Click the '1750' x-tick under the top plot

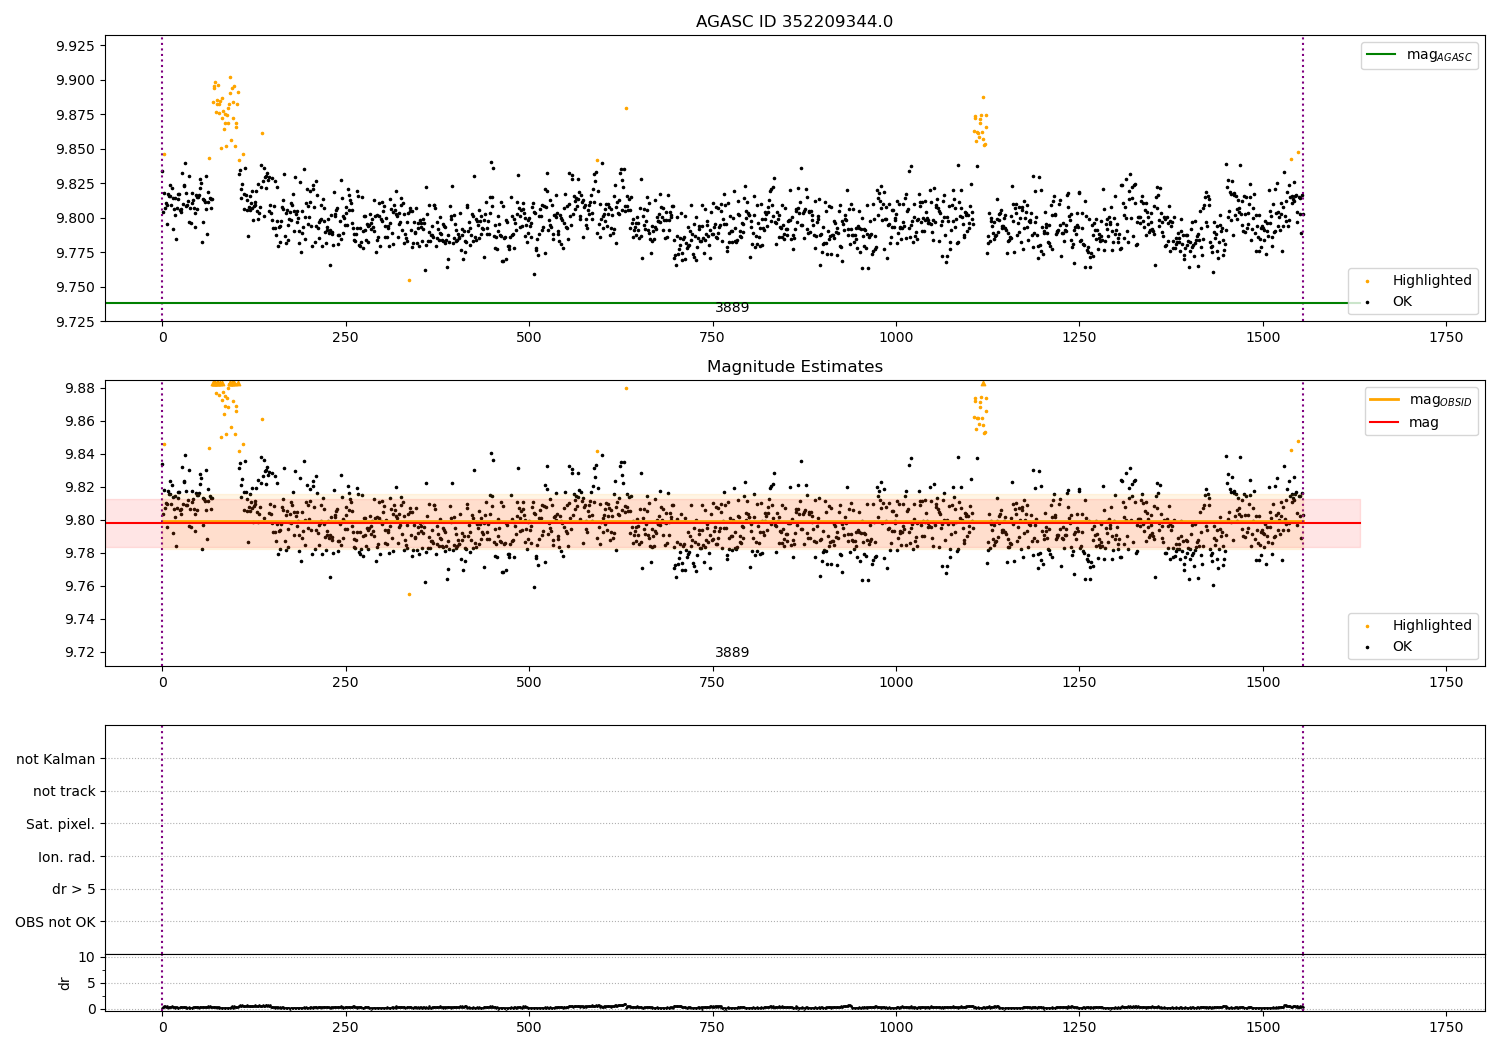coord(1446,338)
